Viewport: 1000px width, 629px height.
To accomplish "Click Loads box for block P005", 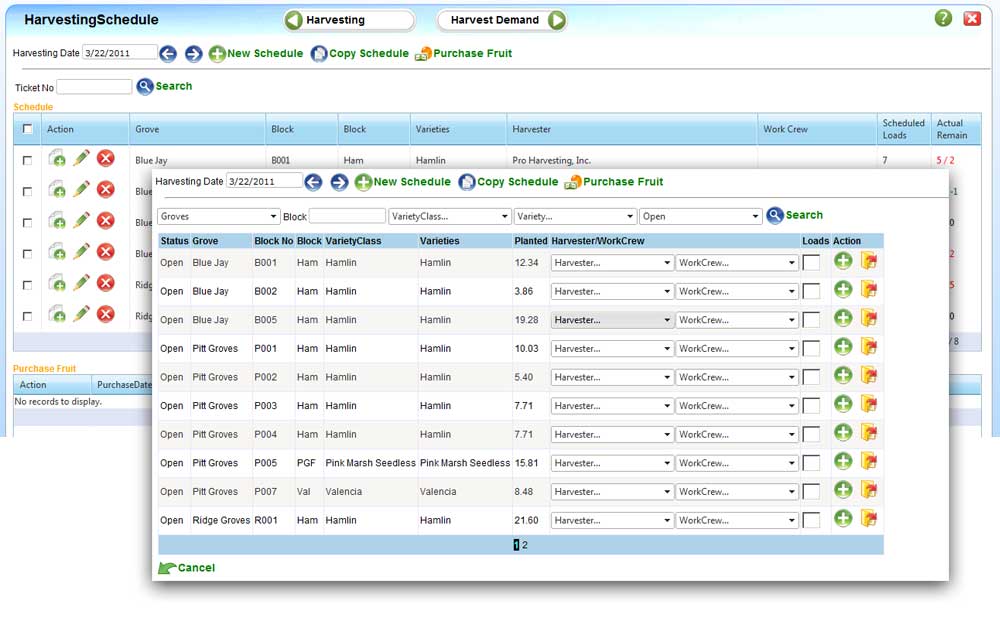I will [811, 463].
